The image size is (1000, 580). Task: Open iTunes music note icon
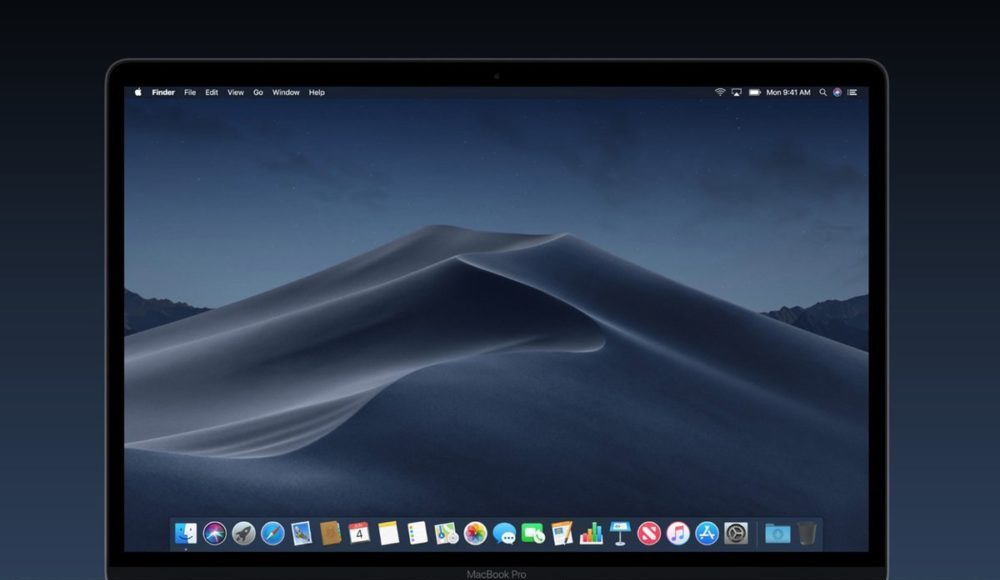point(678,533)
